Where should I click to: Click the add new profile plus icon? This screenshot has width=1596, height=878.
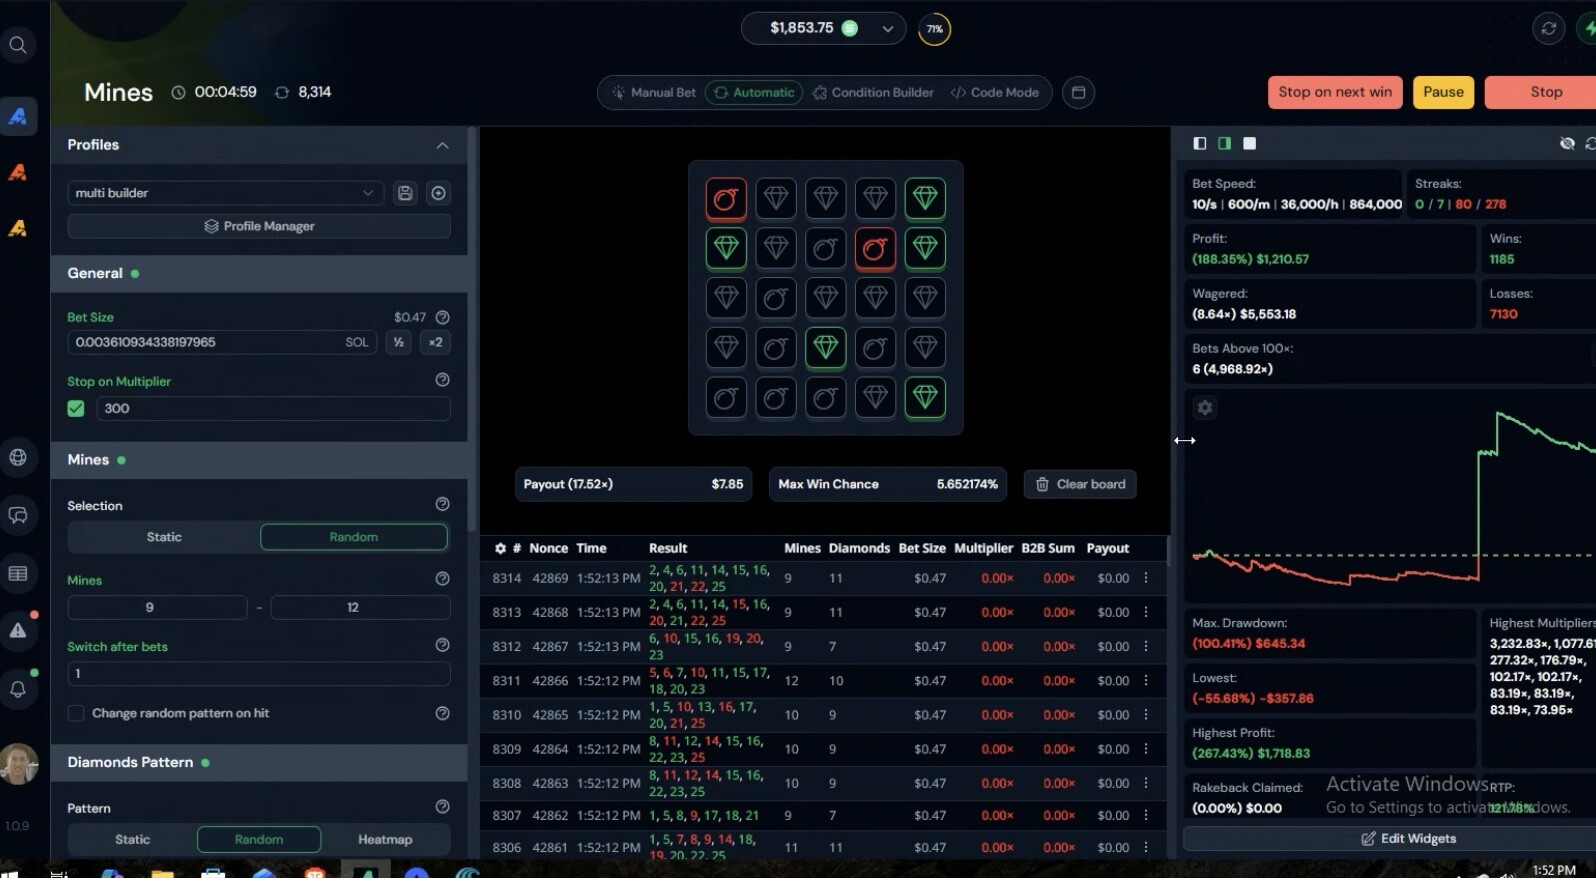point(438,193)
